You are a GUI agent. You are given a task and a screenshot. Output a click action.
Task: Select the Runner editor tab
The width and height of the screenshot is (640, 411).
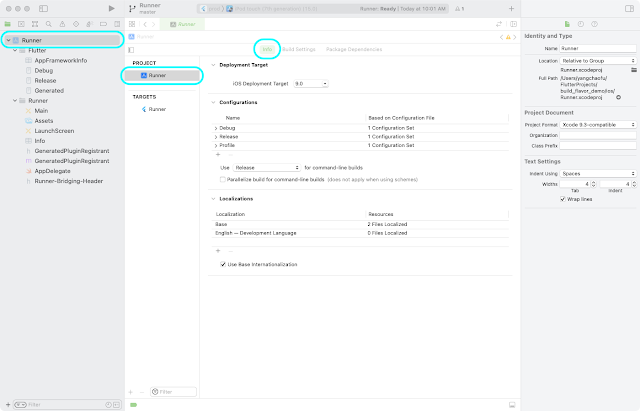click(182, 24)
